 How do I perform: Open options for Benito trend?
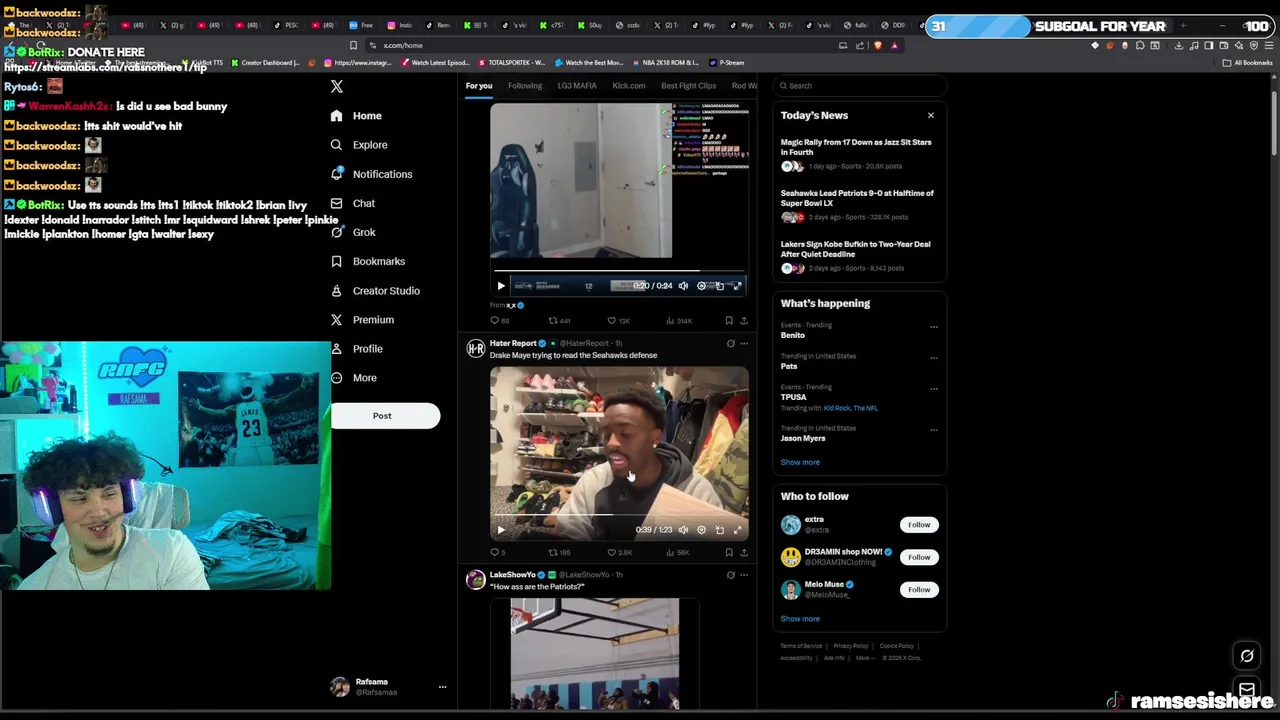point(934,327)
